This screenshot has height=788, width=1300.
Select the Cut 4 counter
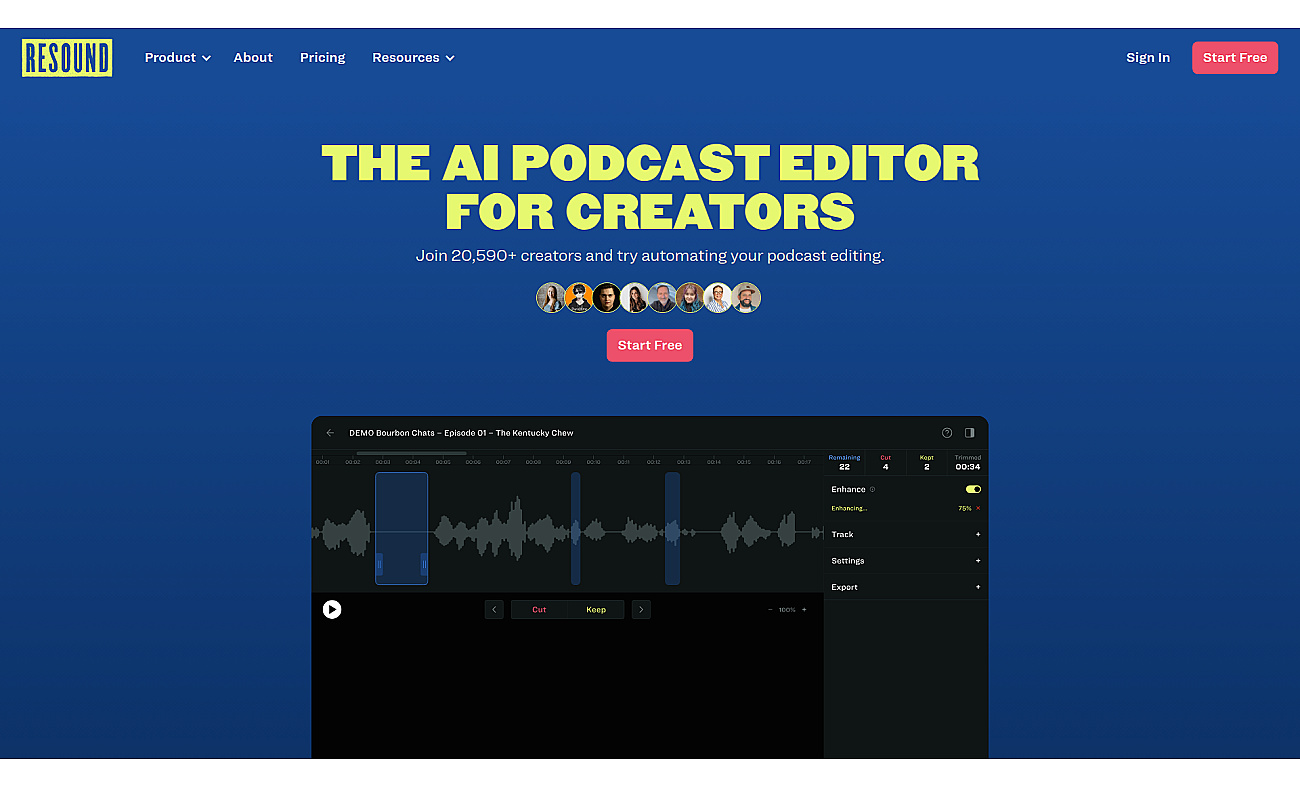coord(885,462)
